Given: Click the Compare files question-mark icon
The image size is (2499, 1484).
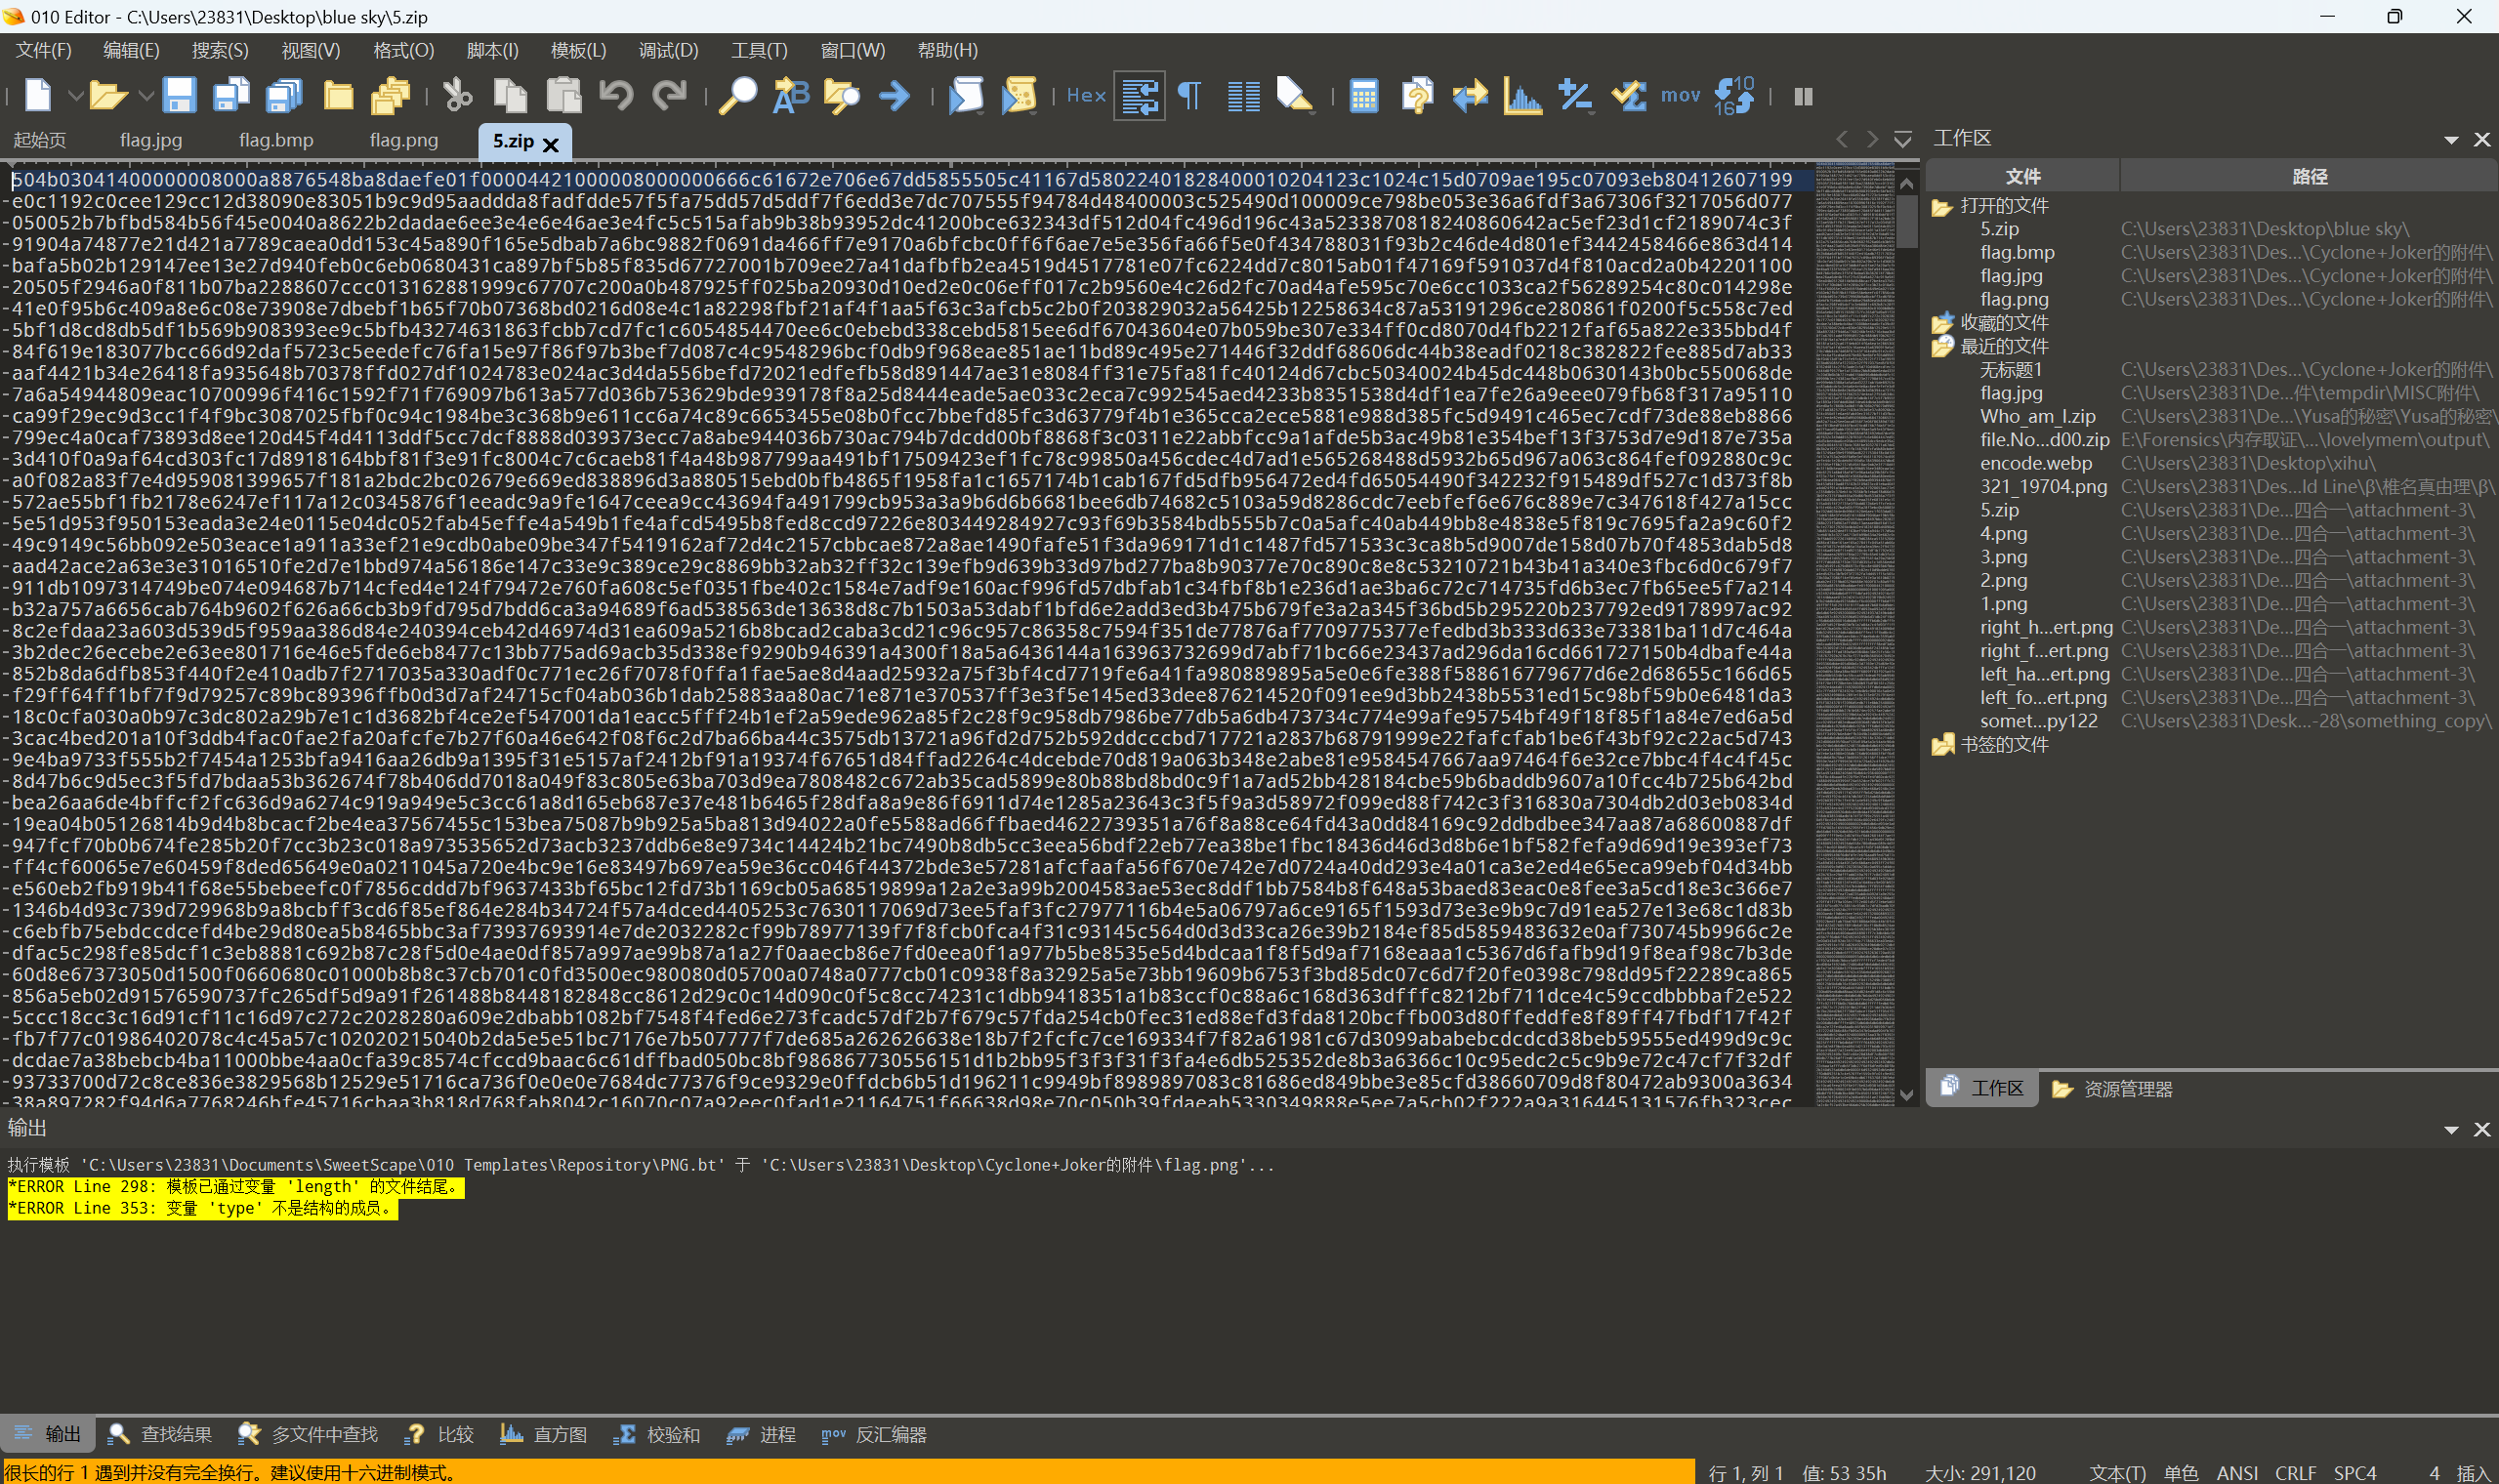Looking at the screenshot, I should 1417,96.
